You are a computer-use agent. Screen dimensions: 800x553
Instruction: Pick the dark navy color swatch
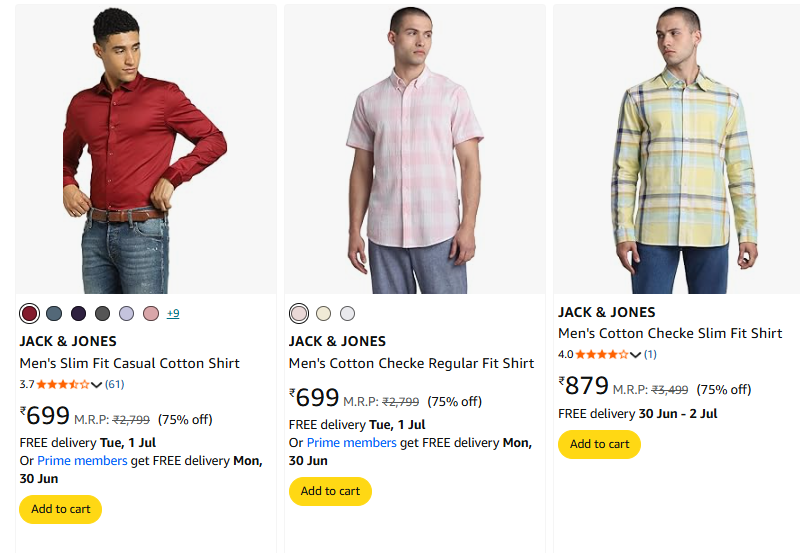coord(78,314)
